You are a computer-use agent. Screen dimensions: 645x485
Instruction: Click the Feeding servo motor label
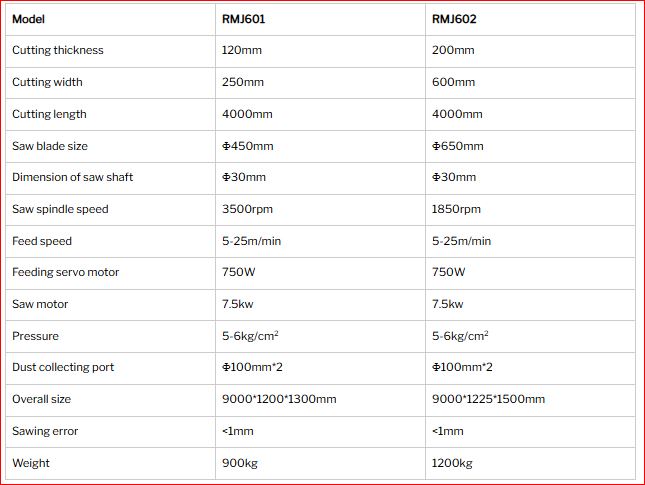(65, 272)
